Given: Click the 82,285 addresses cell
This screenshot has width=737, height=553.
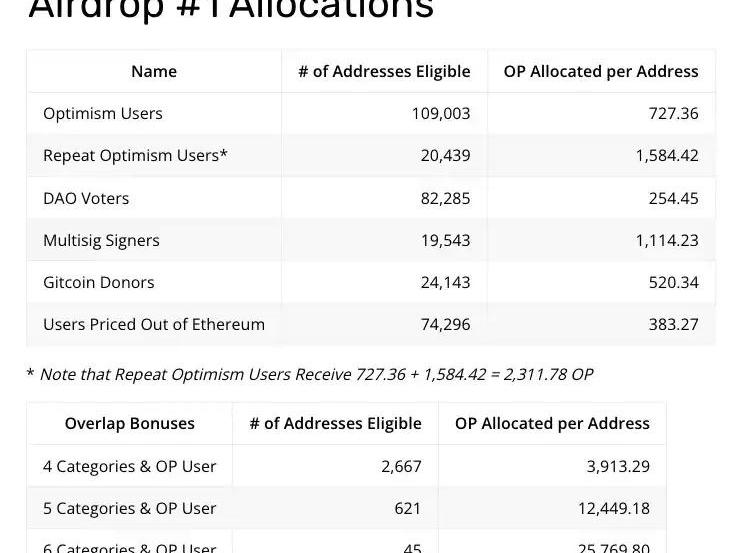Looking at the screenshot, I should coord(445,198).
